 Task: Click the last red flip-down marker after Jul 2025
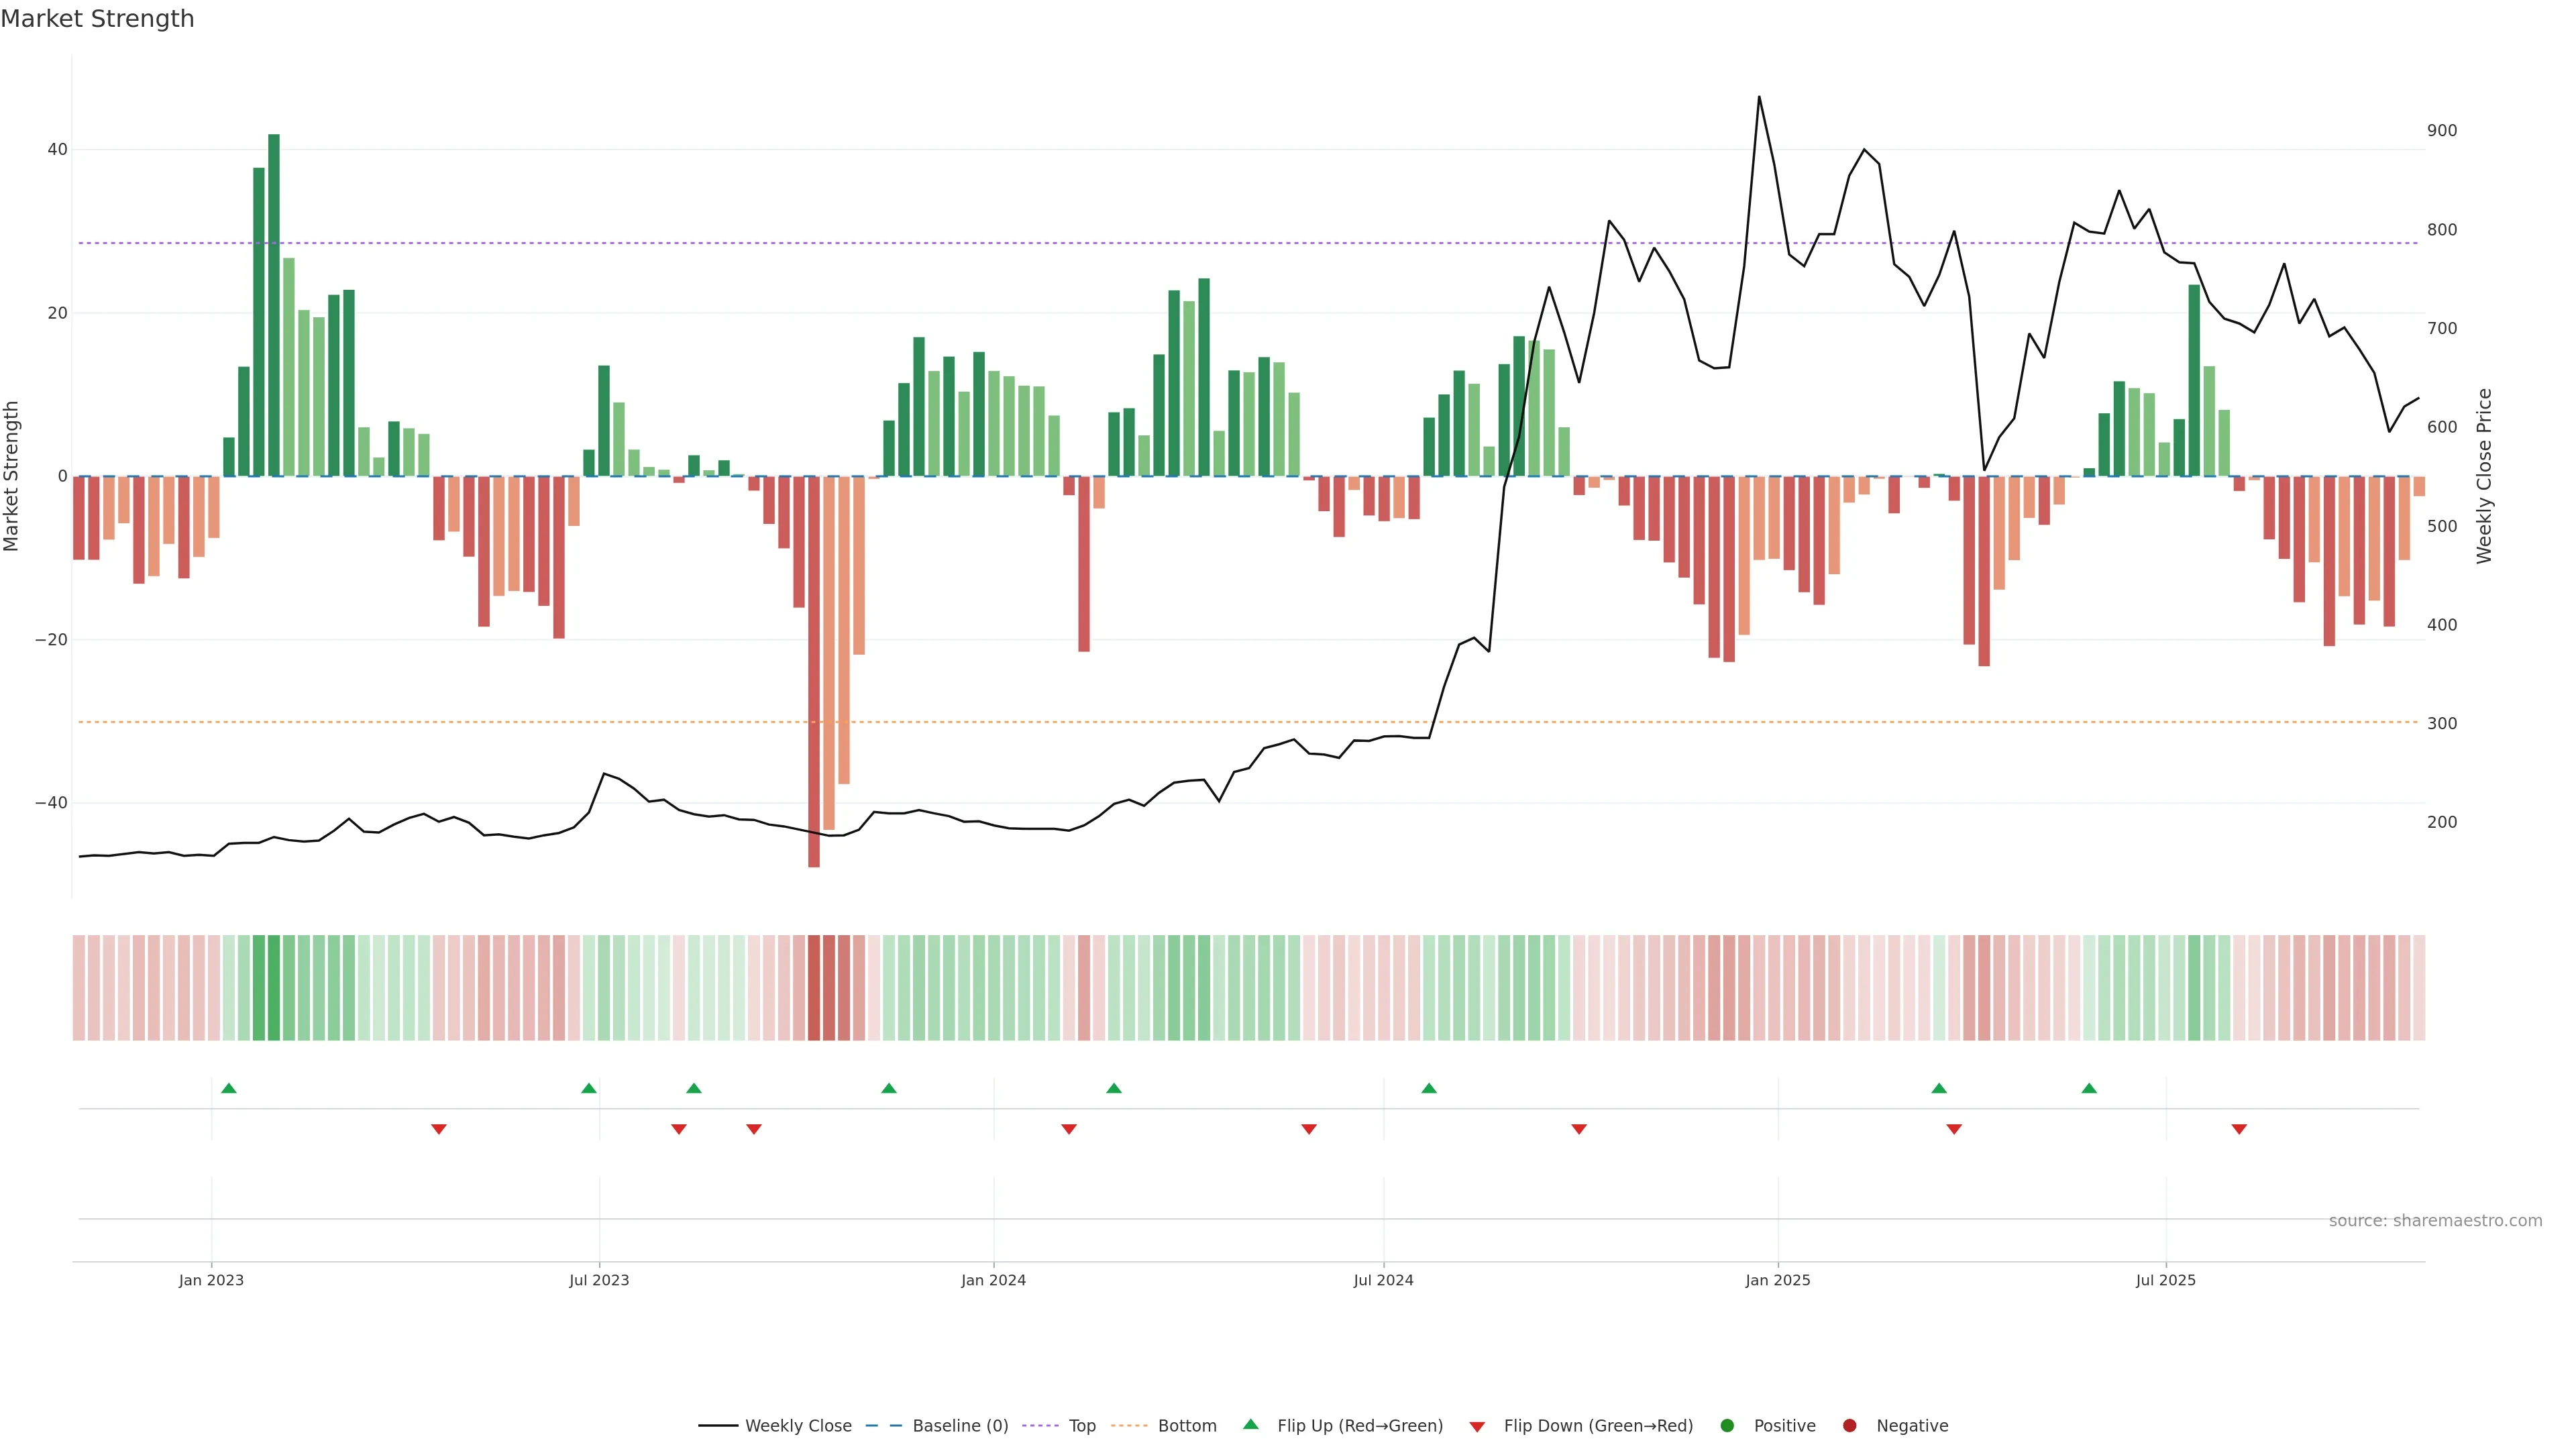2239,1129
